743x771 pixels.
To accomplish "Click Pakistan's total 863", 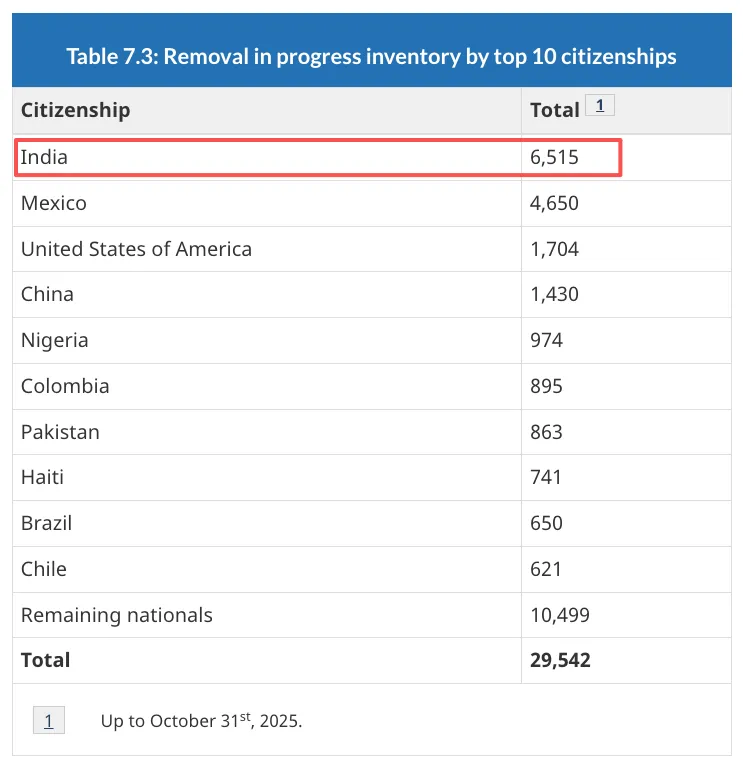I will pos(547,432).
